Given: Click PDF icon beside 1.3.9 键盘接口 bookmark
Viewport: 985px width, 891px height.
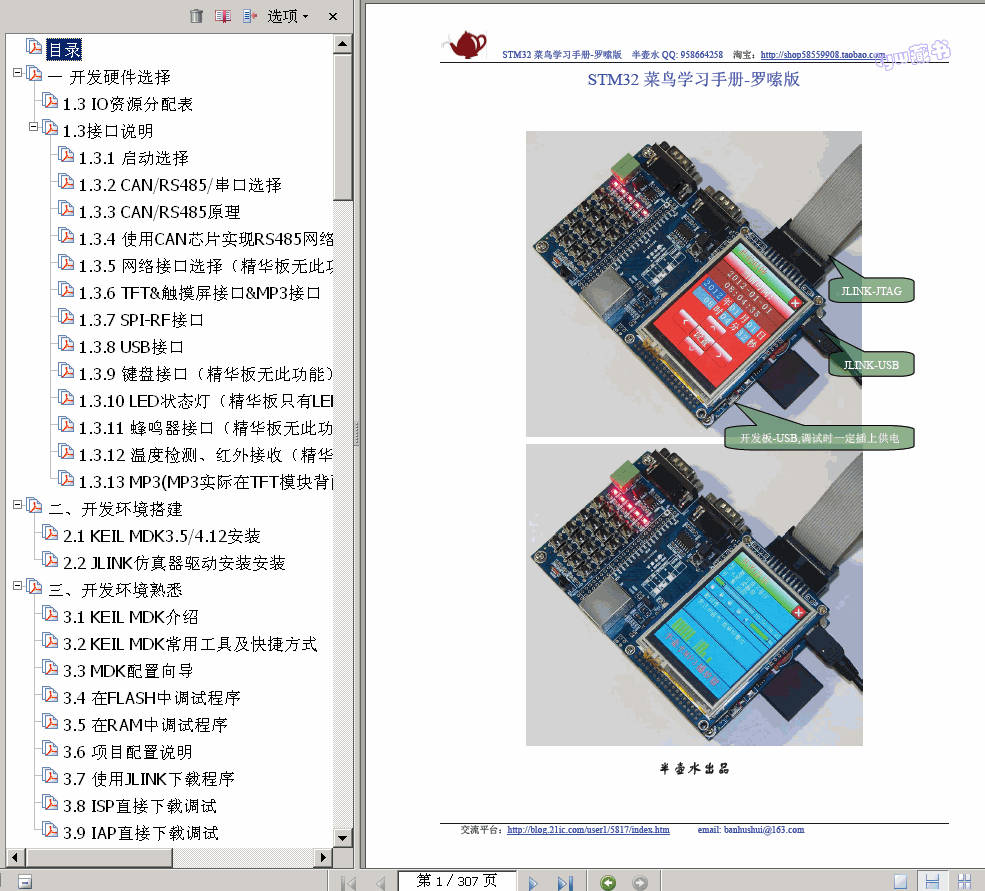Looking at the screenshot, I should click(x=66, y=371).
